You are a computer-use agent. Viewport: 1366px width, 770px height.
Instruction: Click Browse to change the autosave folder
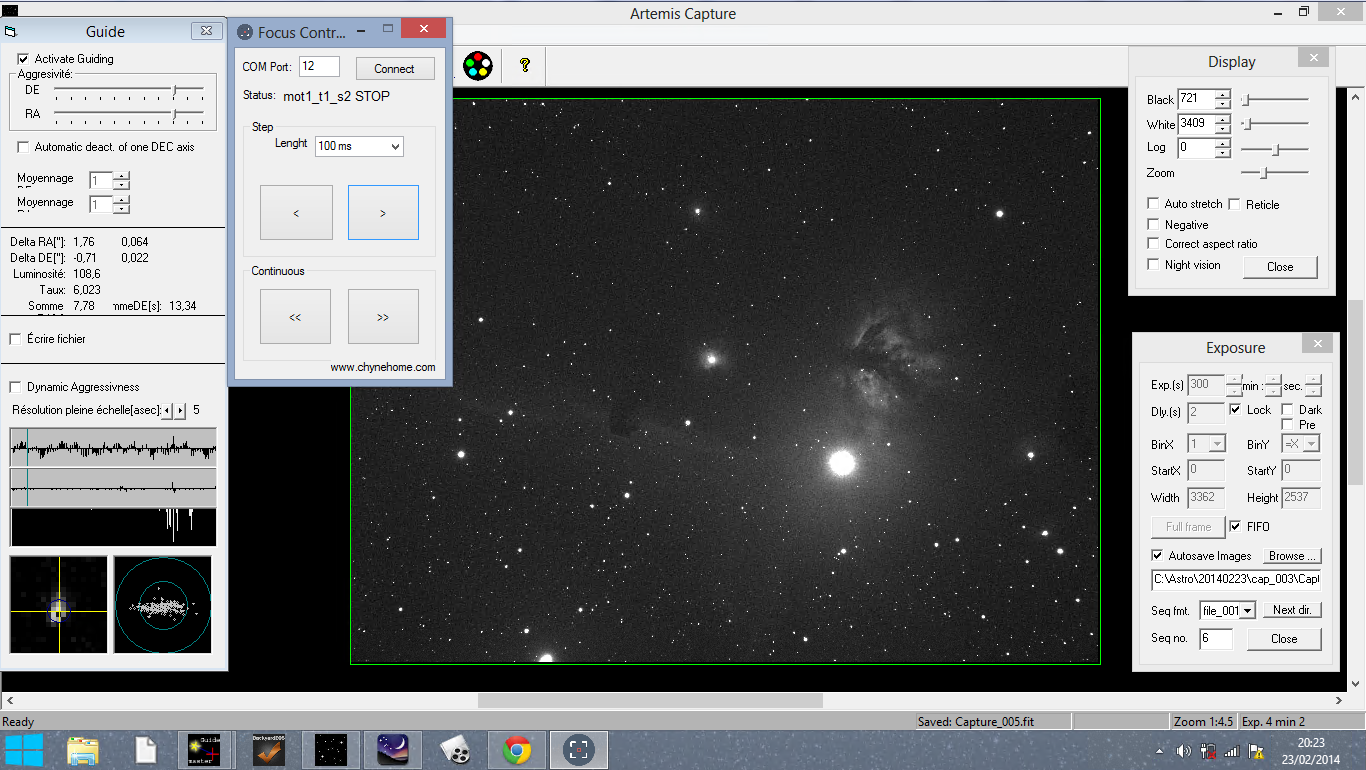[x=1291, y=555]
